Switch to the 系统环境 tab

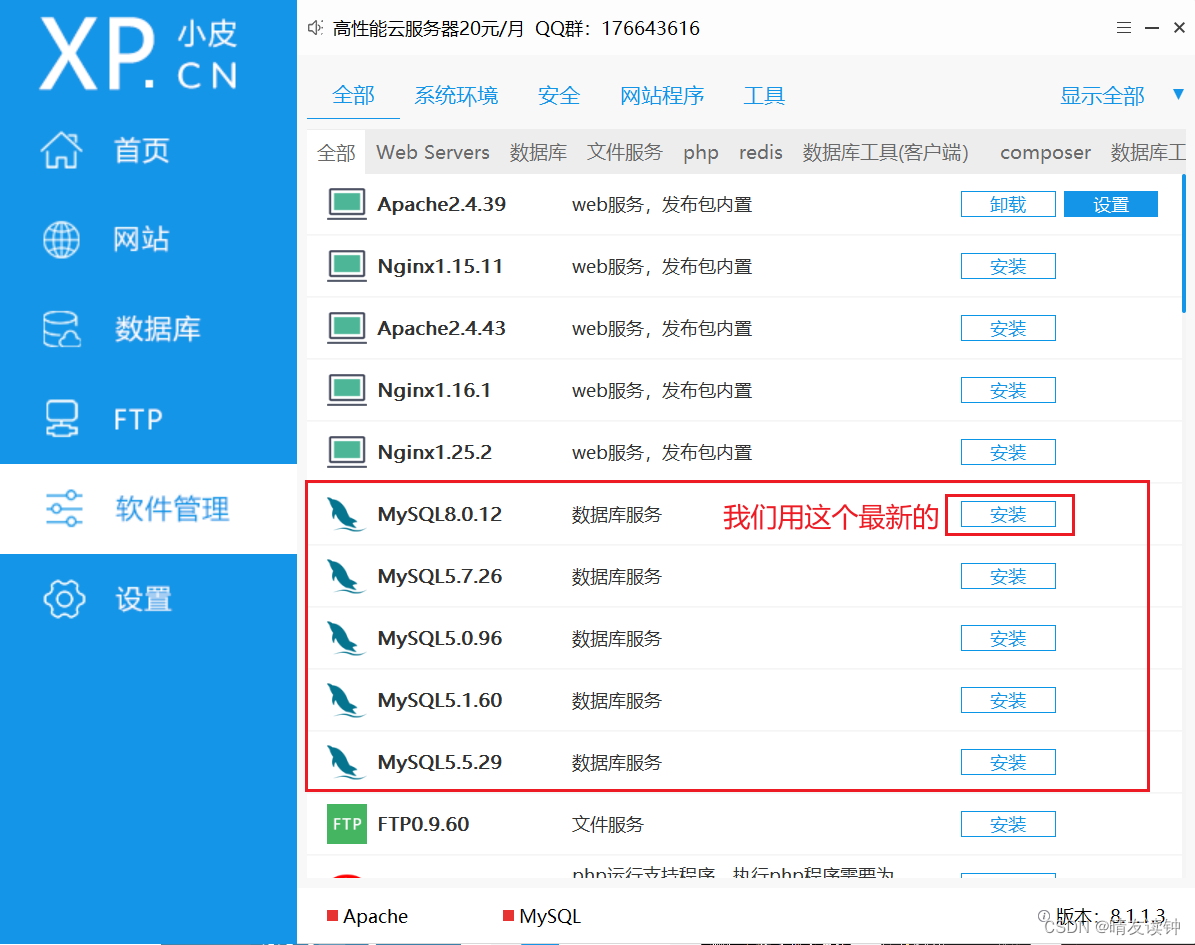(456, 96)
